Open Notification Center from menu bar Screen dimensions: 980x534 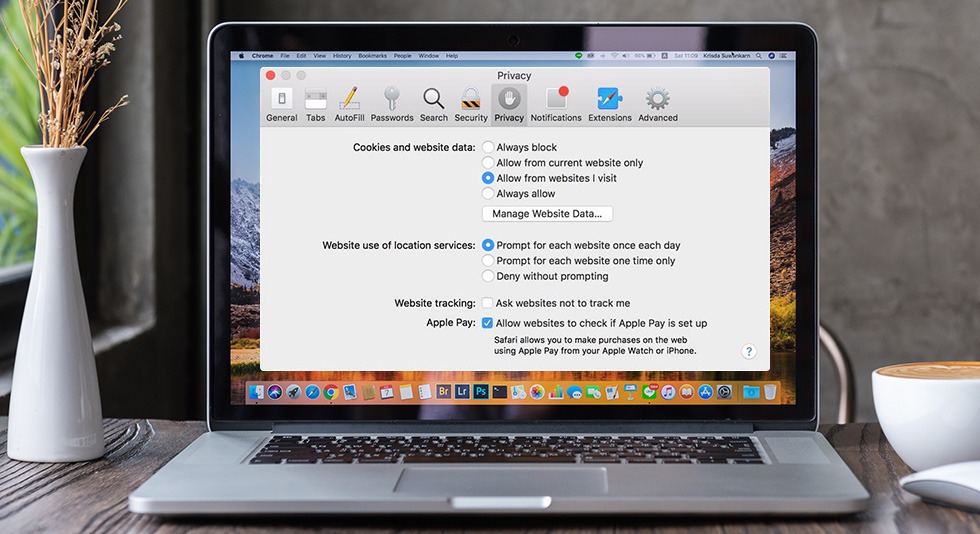pyautogui.click(x=783, y=56)
